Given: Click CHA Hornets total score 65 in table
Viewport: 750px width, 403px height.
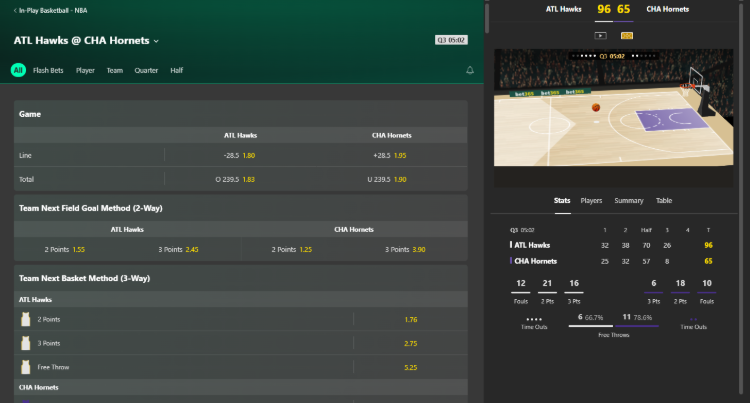Looking at the screenshot, I should pos(708,261).
